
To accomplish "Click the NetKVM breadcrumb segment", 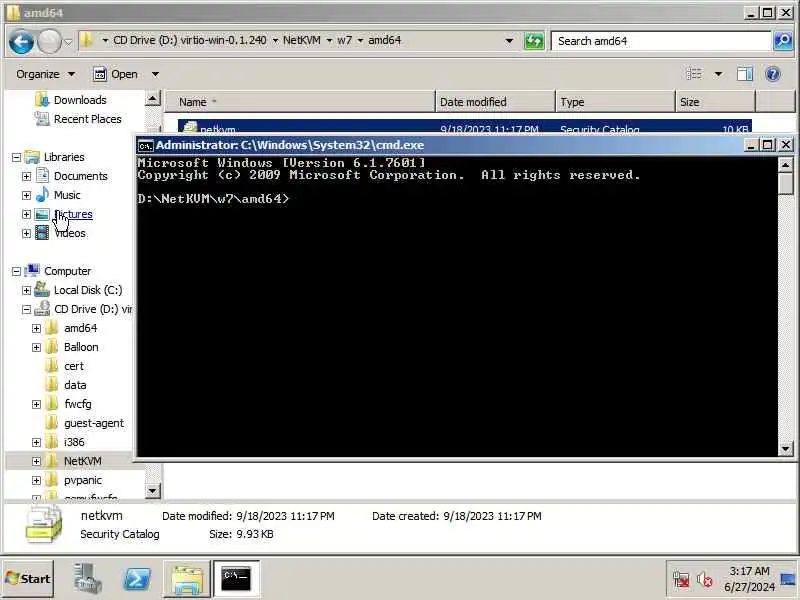I will point(302,40).
